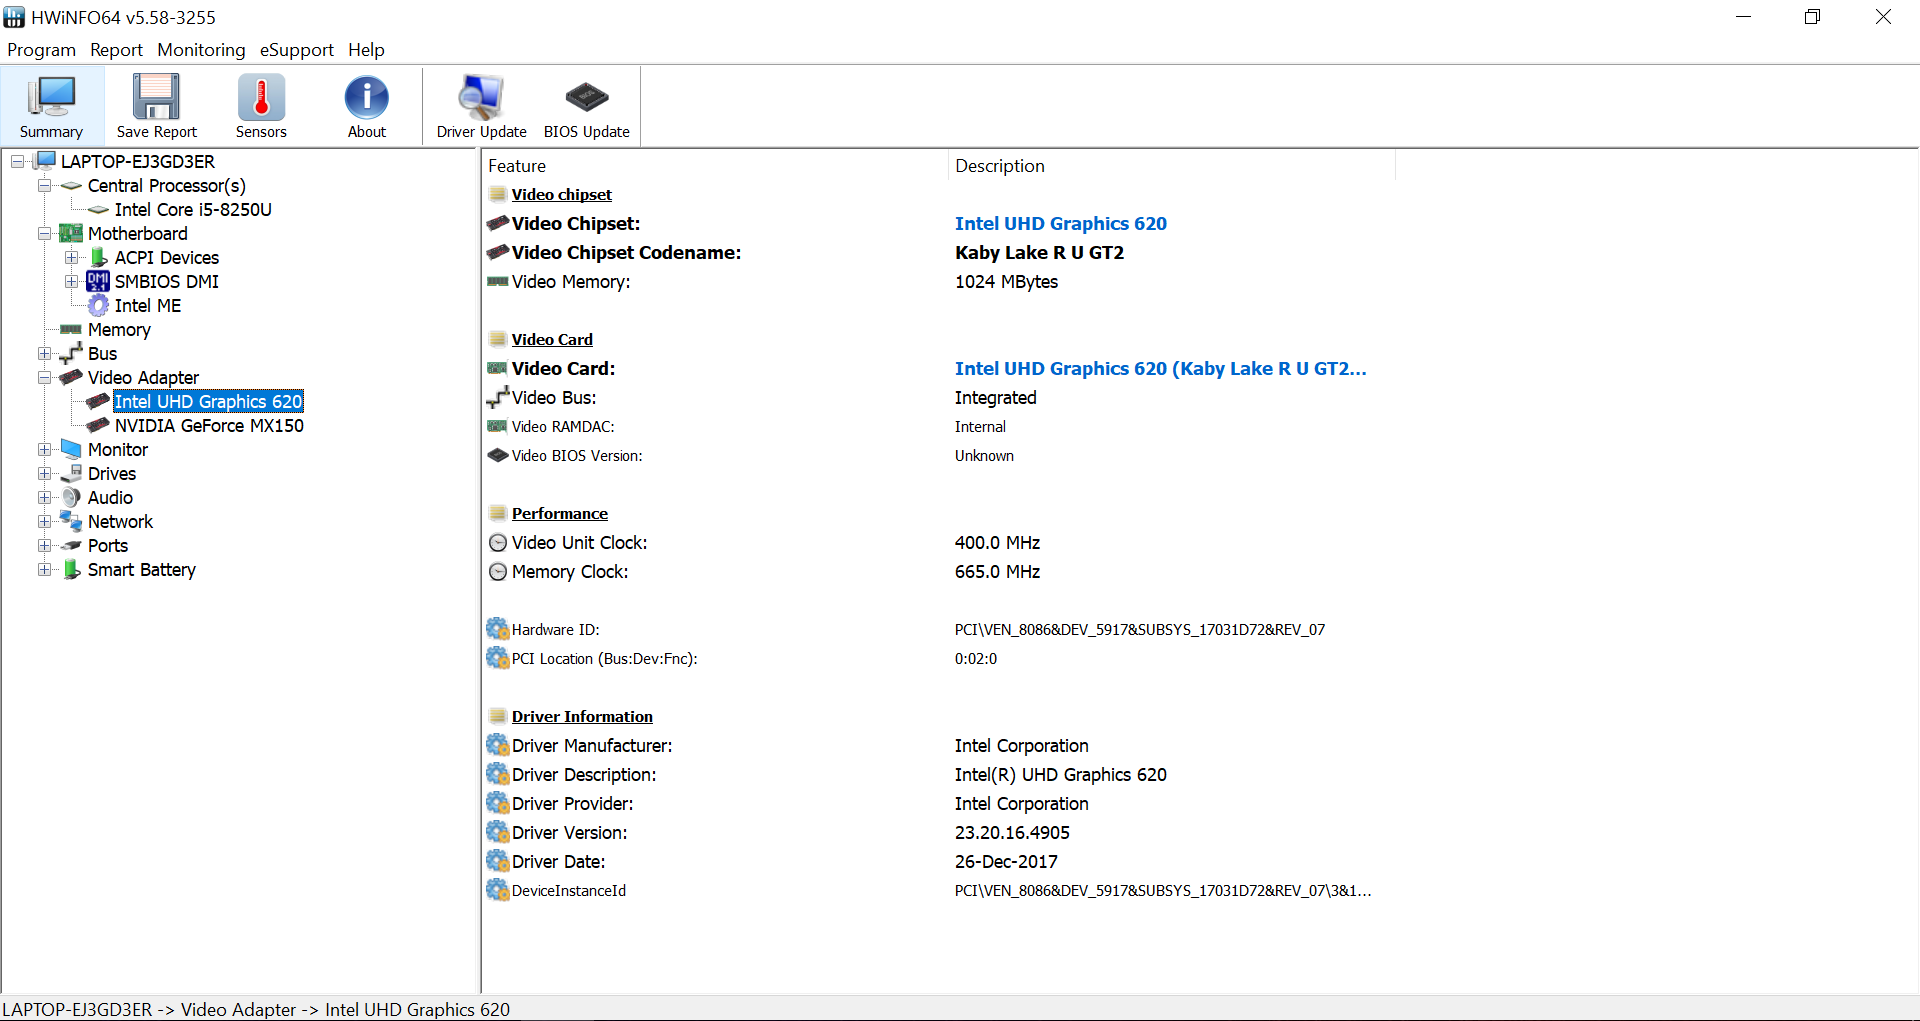Screen dimensions: 1920x1021
Task: Expand the Smart Battery node
Action: point(44,570)
